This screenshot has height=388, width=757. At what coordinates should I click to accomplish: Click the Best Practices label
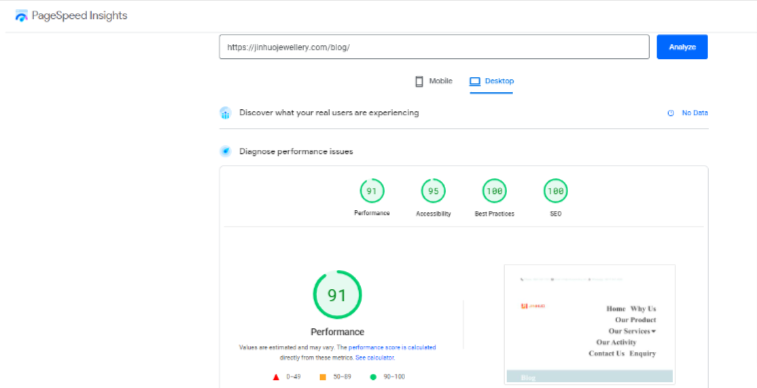pyautogui.click(x=494, y=213)
